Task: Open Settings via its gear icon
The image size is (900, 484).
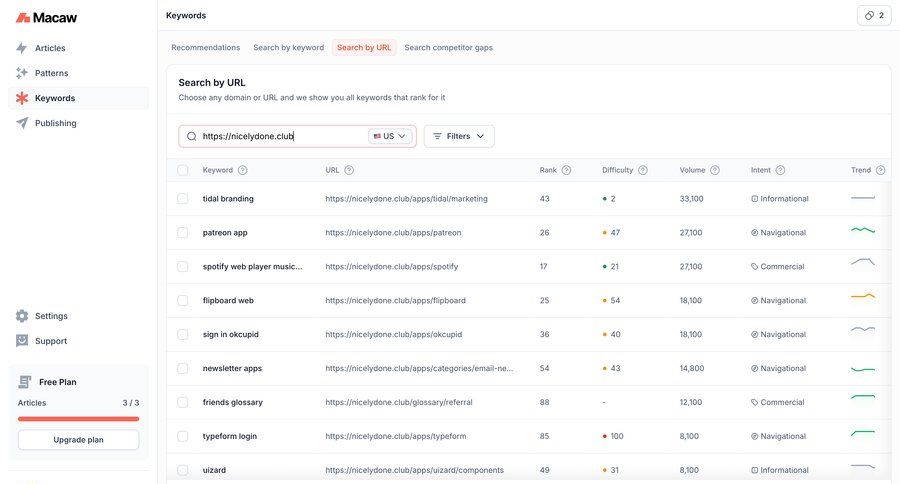Action: click(x=22, y=316)
